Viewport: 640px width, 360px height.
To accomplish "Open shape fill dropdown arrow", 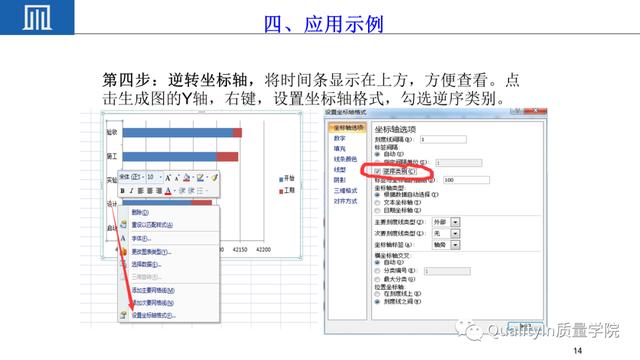I will [193, 178].
